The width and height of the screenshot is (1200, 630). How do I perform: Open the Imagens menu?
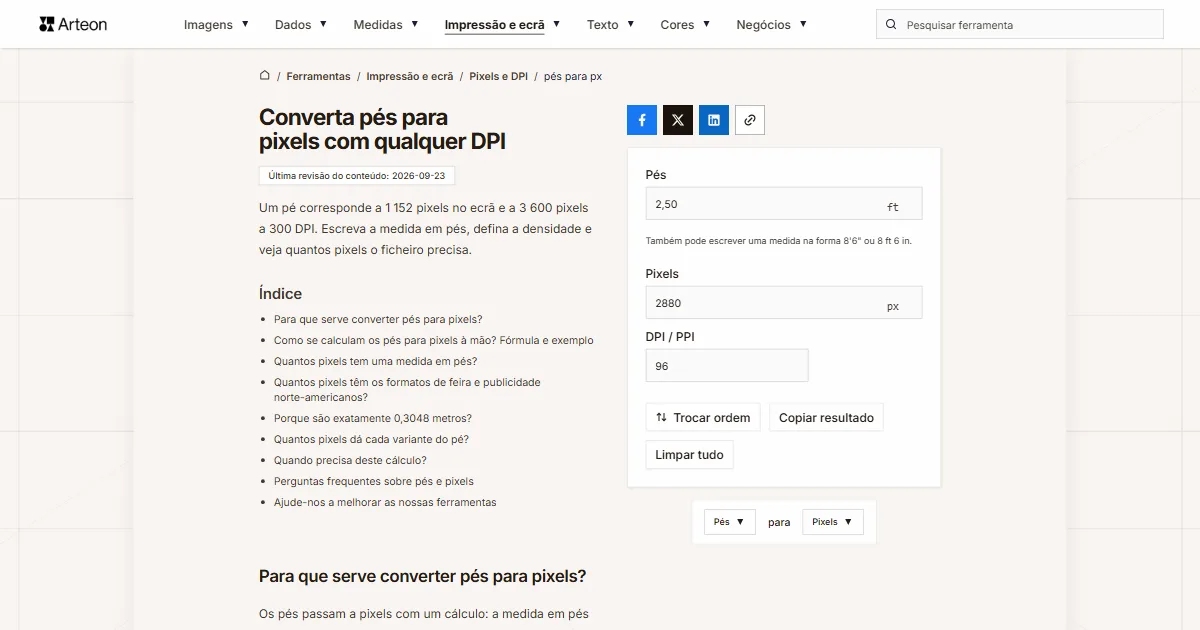tap(216, 25)
